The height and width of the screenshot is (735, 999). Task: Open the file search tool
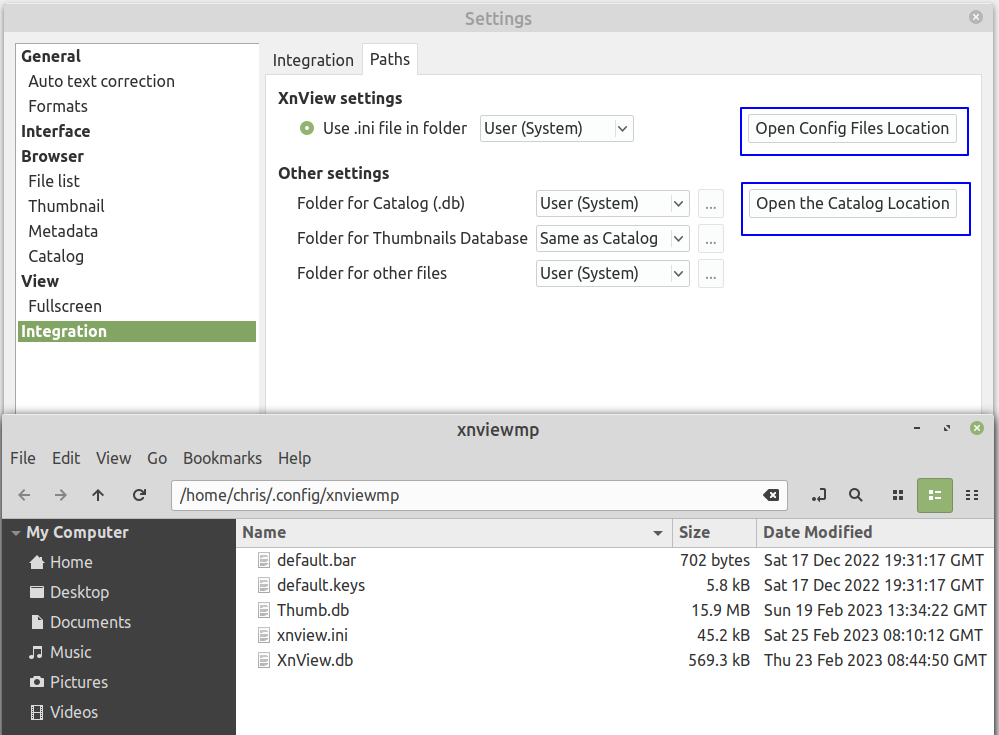[856, 495]
